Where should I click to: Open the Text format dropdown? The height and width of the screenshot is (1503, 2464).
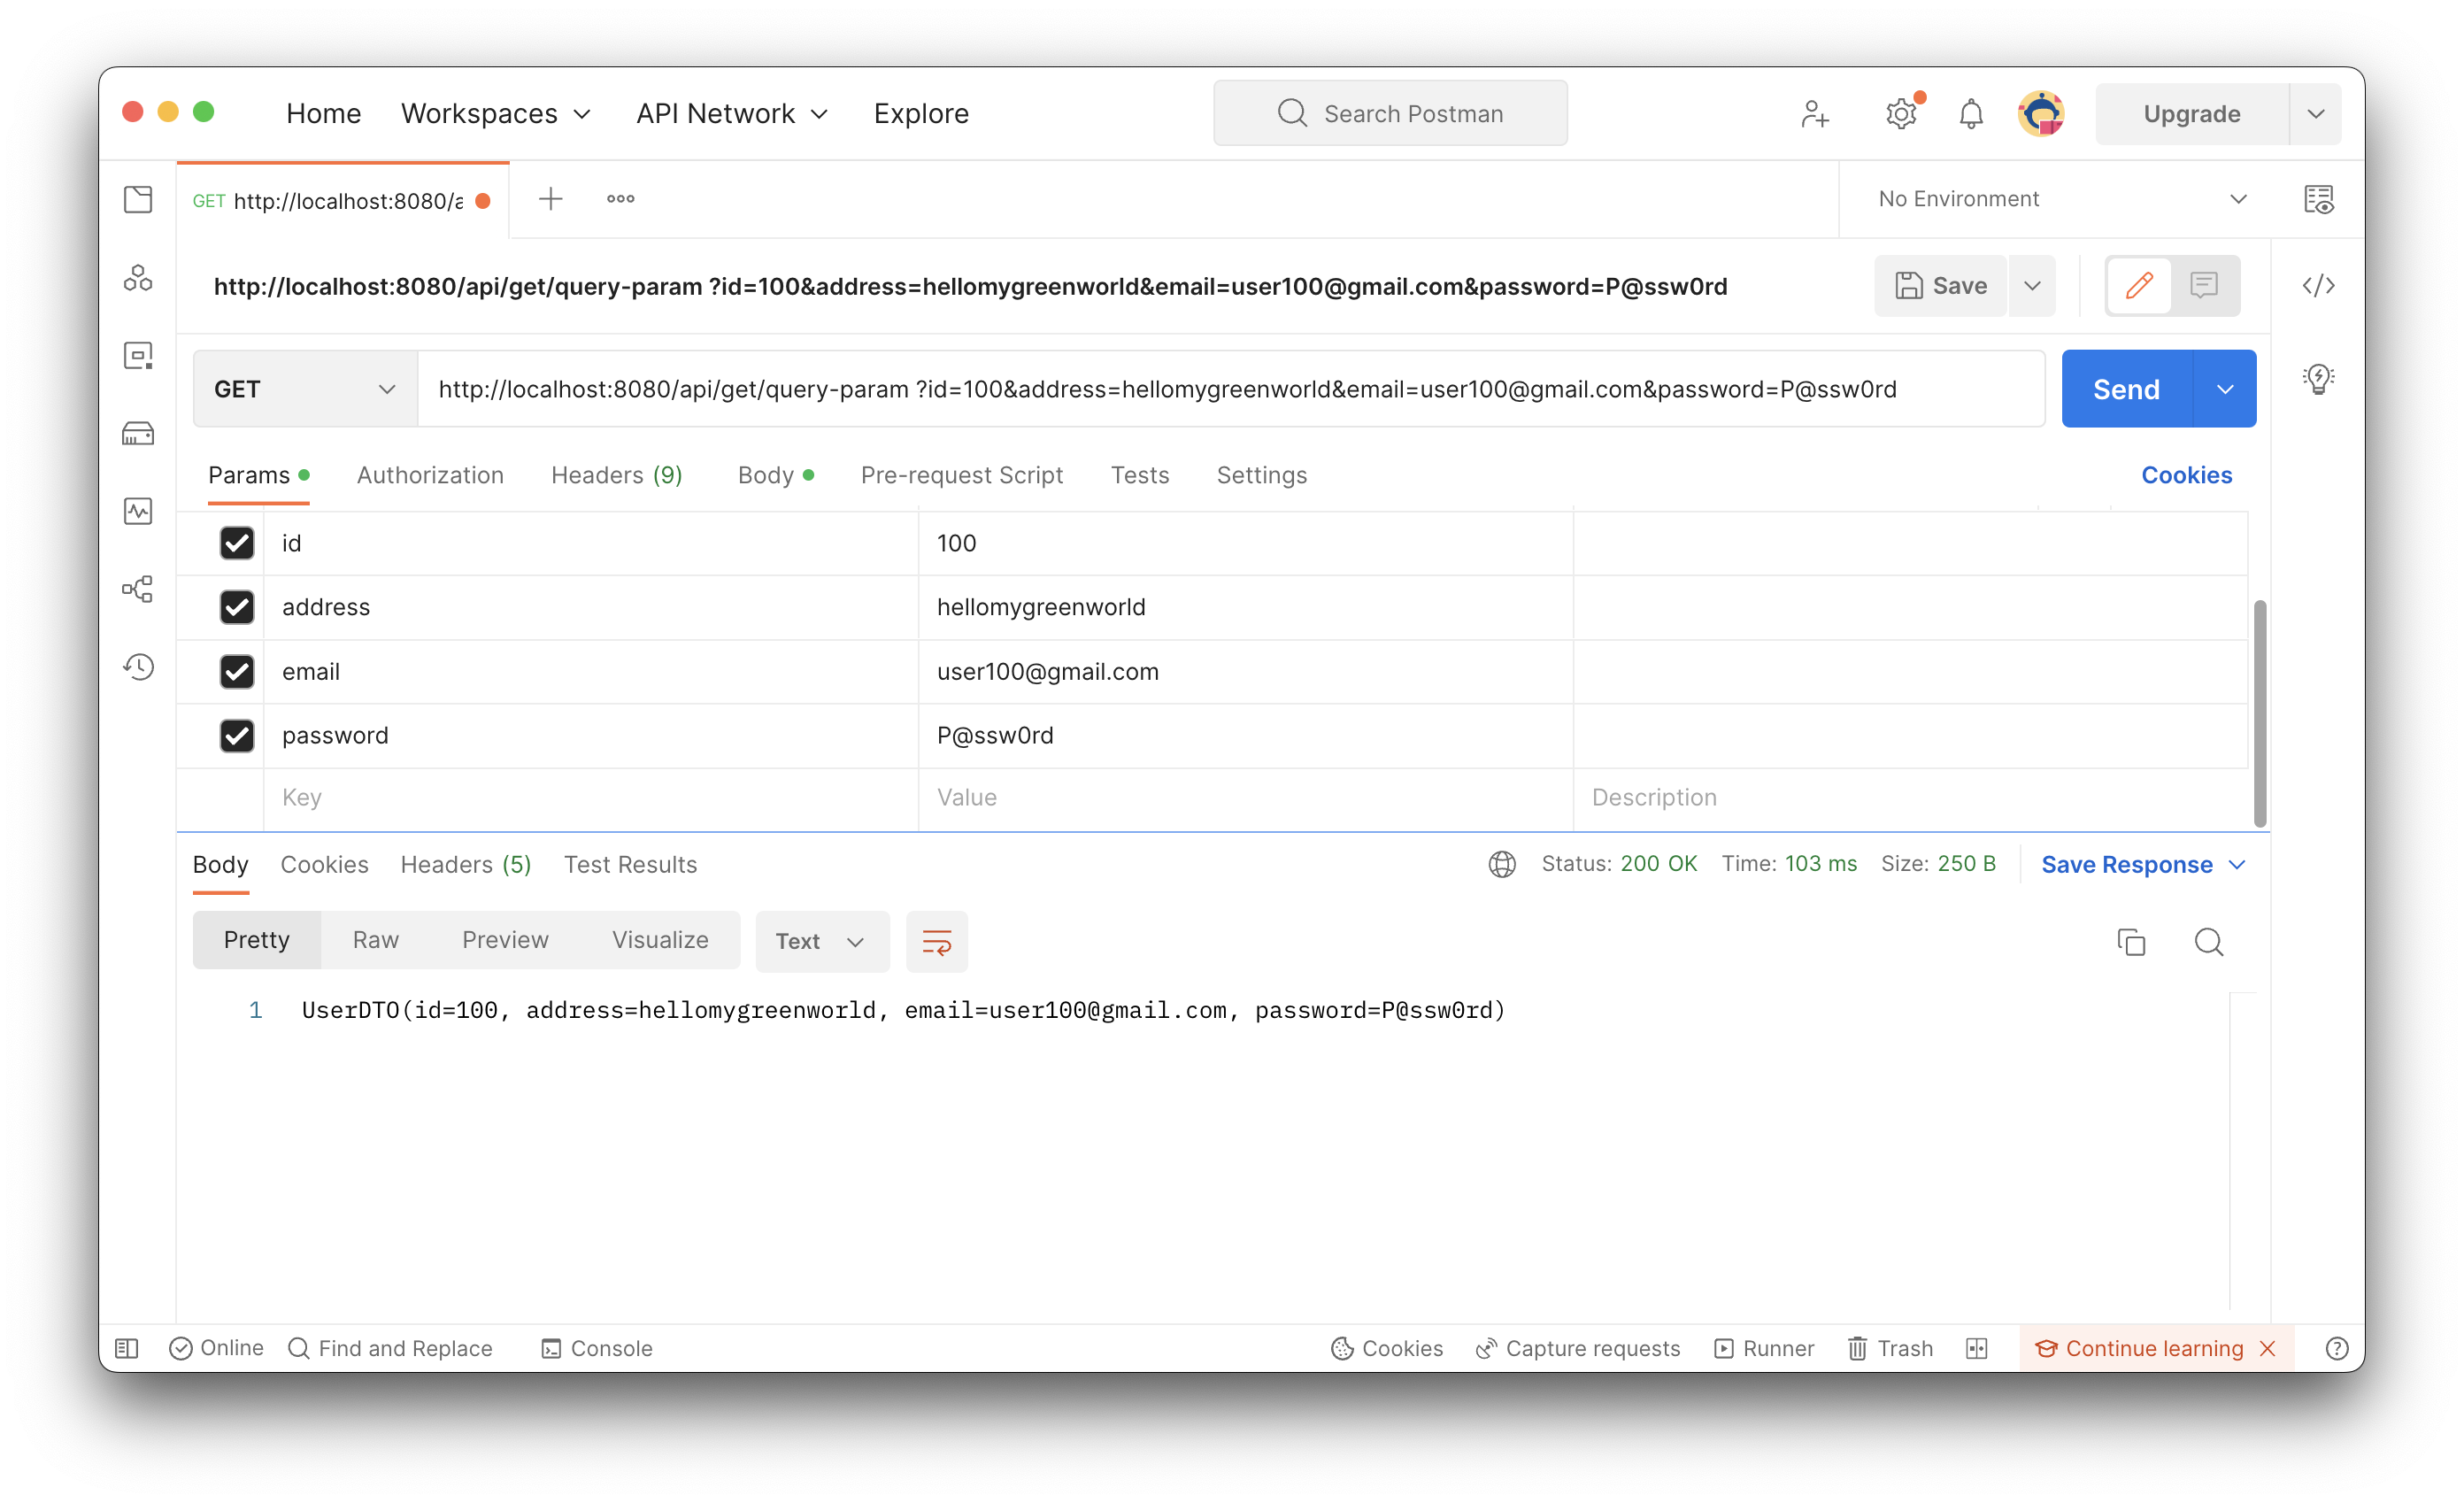tap(820, 942)
